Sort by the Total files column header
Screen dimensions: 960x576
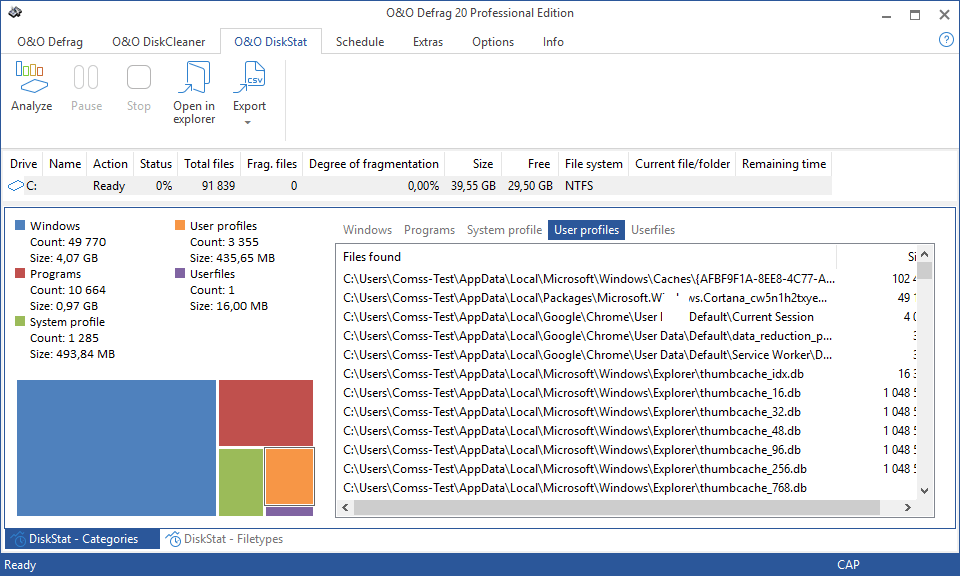point(209,164)
